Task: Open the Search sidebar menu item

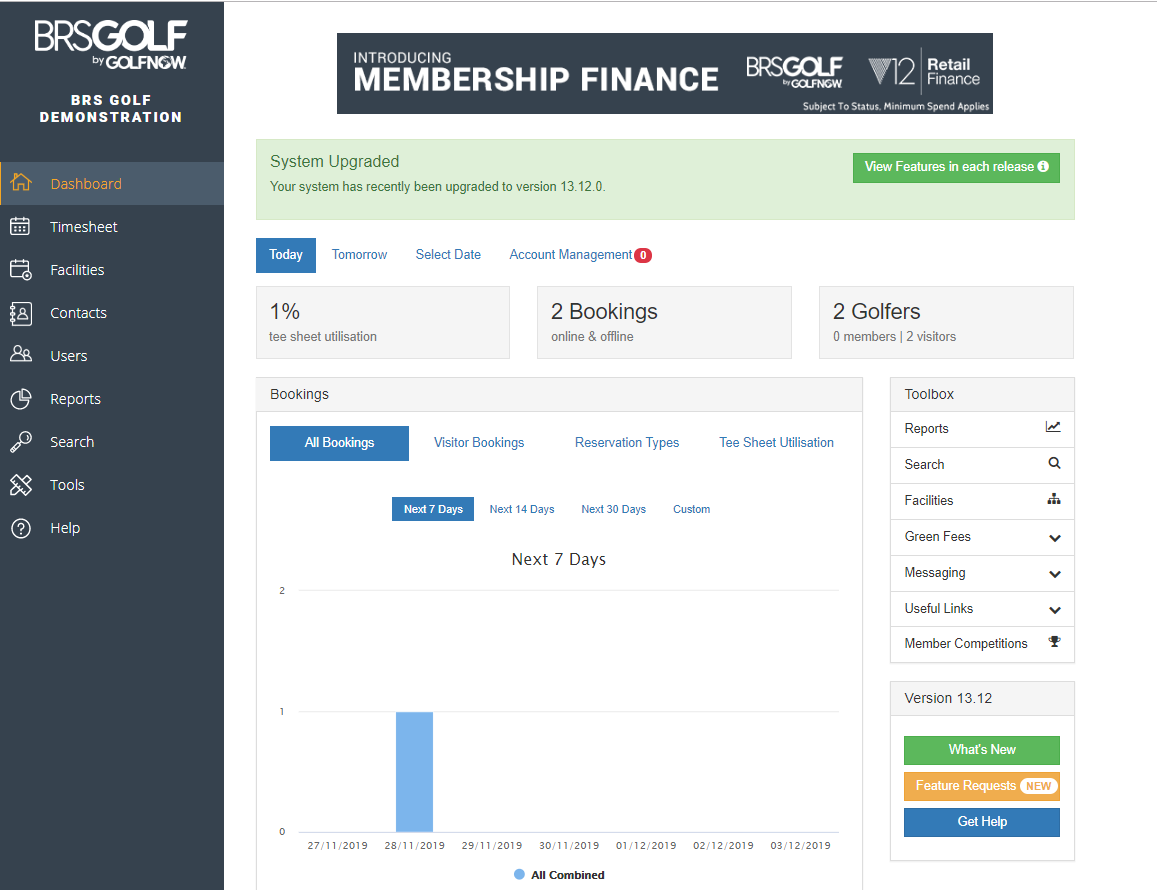Action: tap(112, 442)
